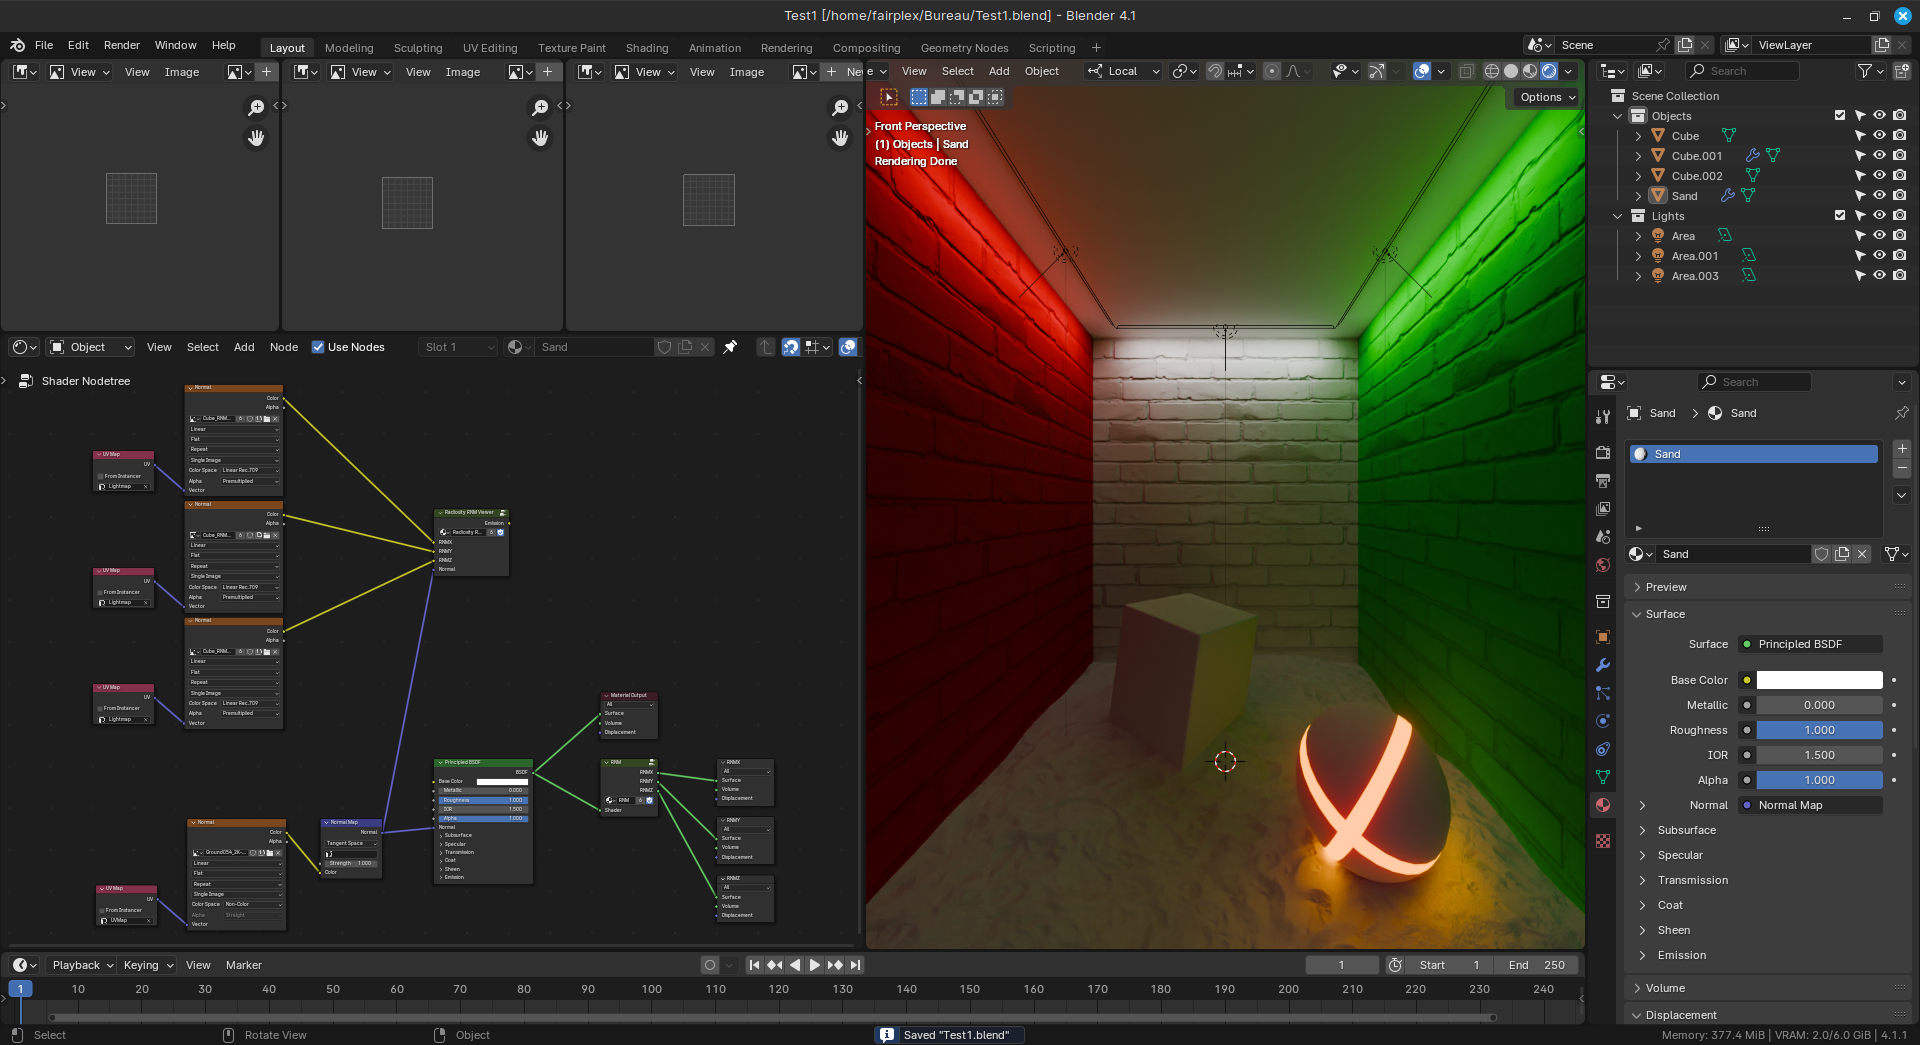Toggle viewport overlays button
The height and width of the screenshot is (1045, 1920).
tap(1421, 71)
